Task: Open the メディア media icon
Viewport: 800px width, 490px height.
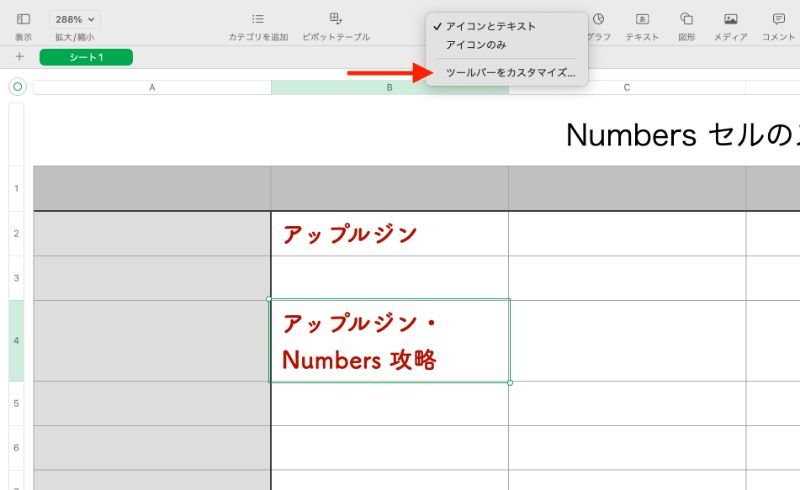Action: [731, 19]
